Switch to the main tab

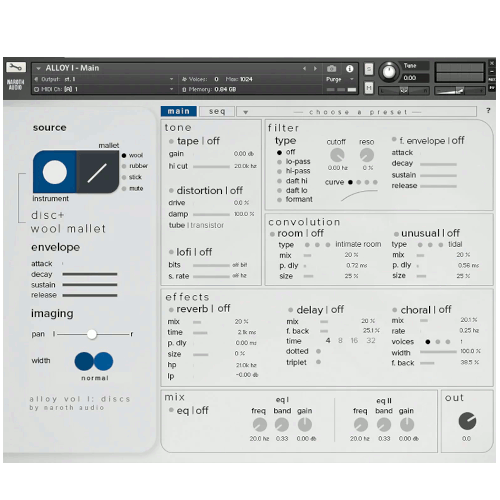coord(179,111)
